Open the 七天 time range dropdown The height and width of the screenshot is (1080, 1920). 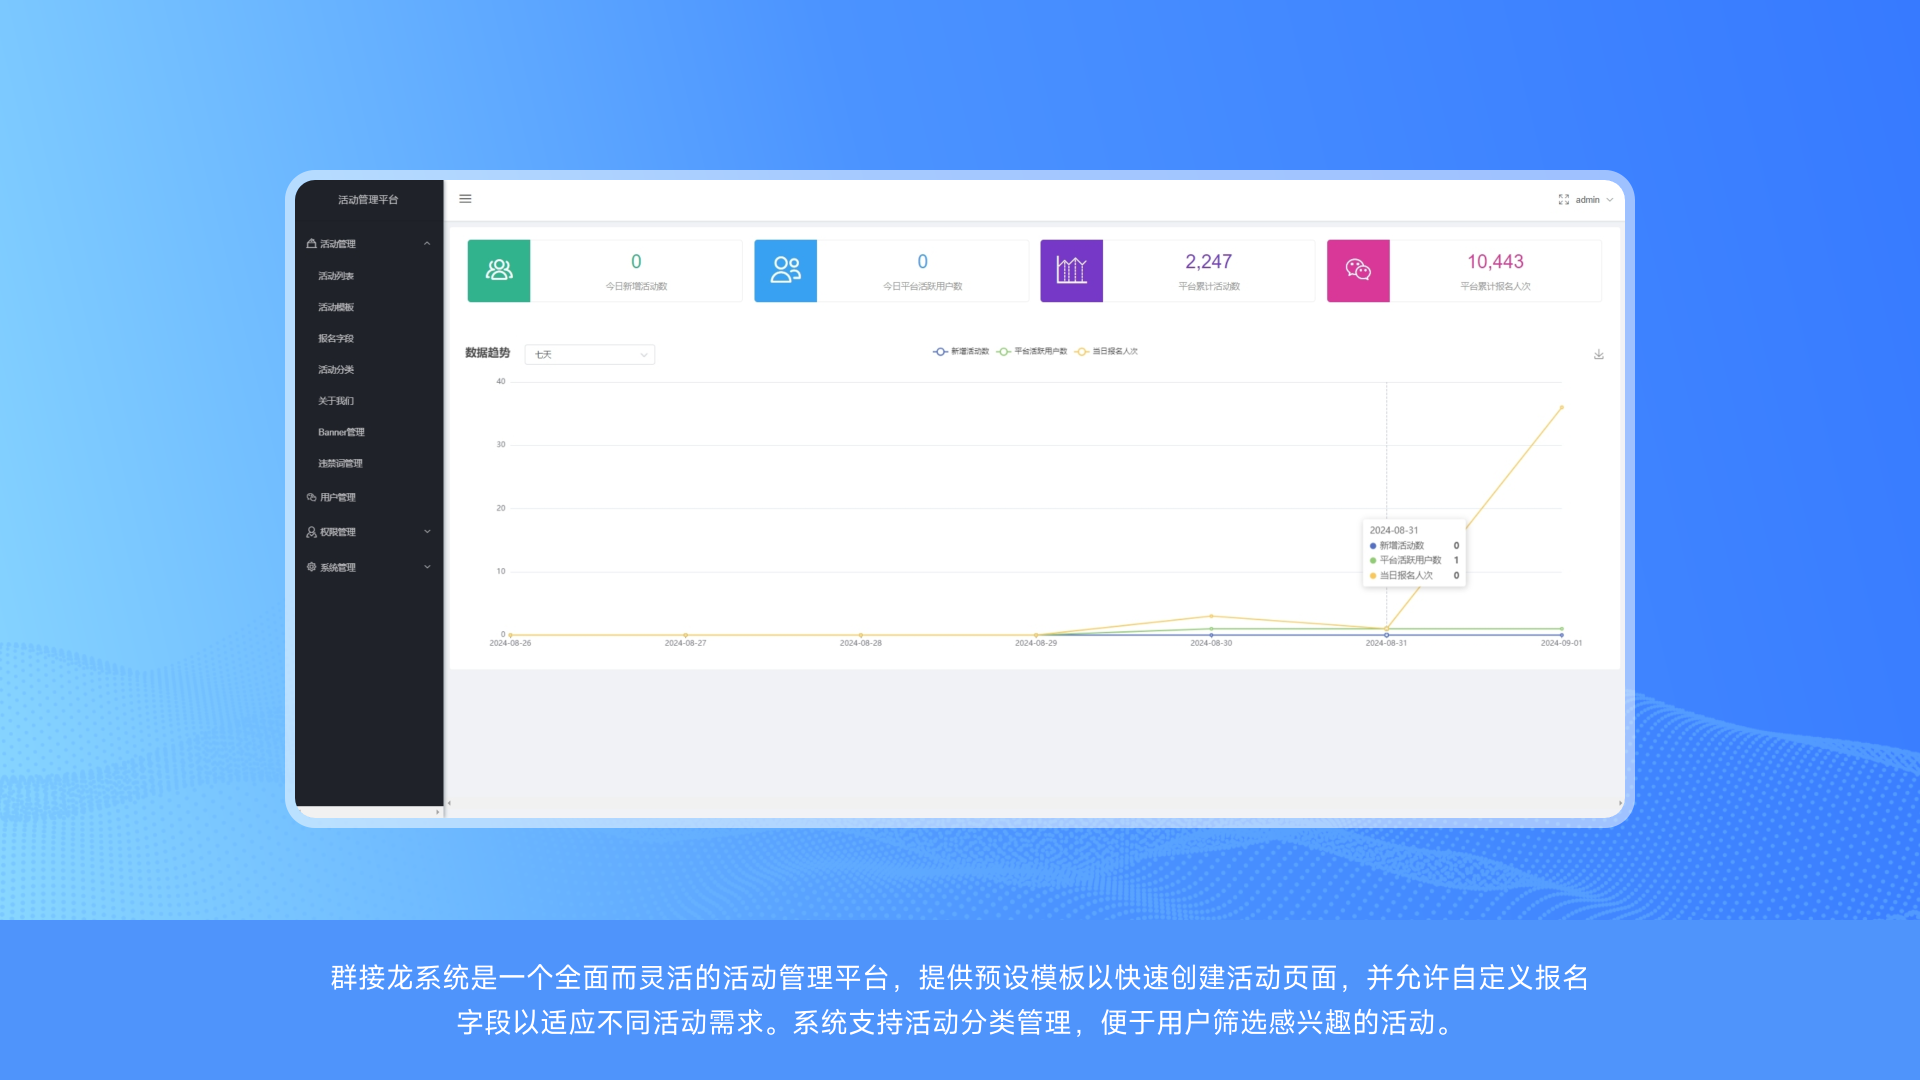pyautogui.click(x=590, y=354)
